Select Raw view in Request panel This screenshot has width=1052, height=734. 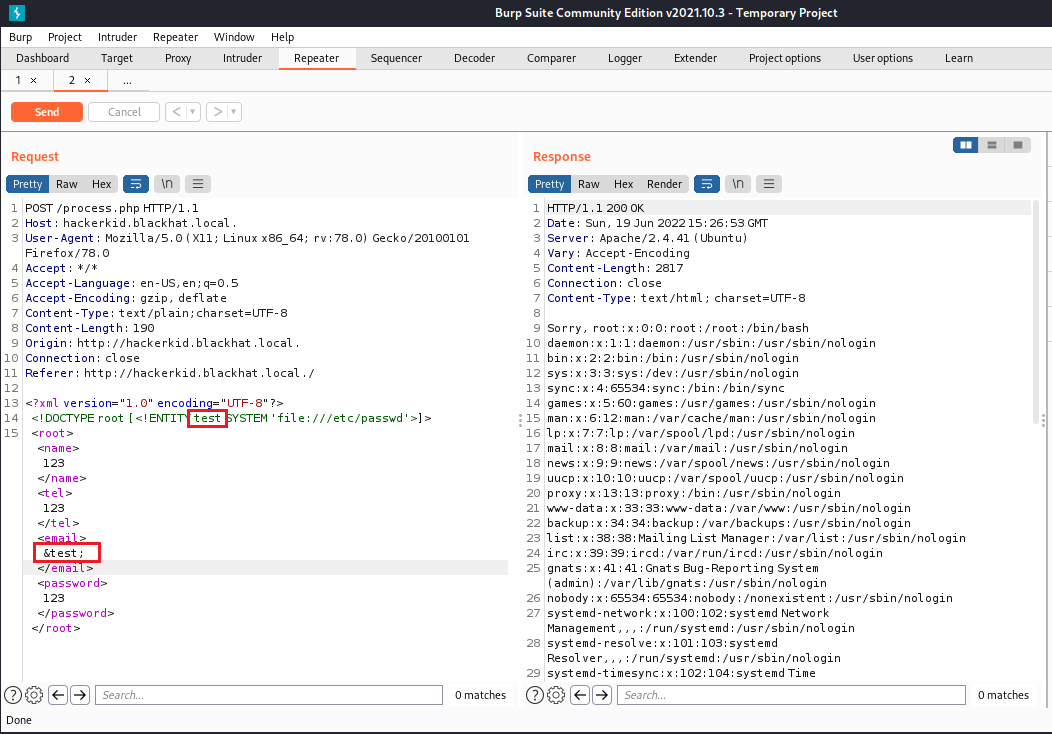coord(66,184)
